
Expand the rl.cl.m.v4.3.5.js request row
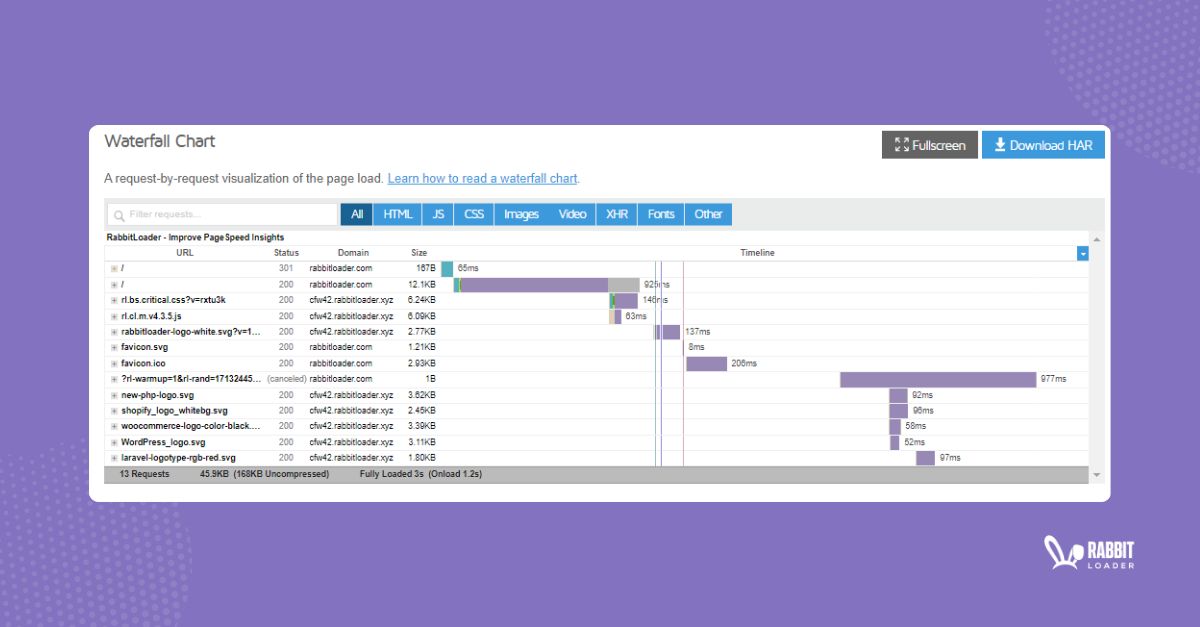(113, 315)
